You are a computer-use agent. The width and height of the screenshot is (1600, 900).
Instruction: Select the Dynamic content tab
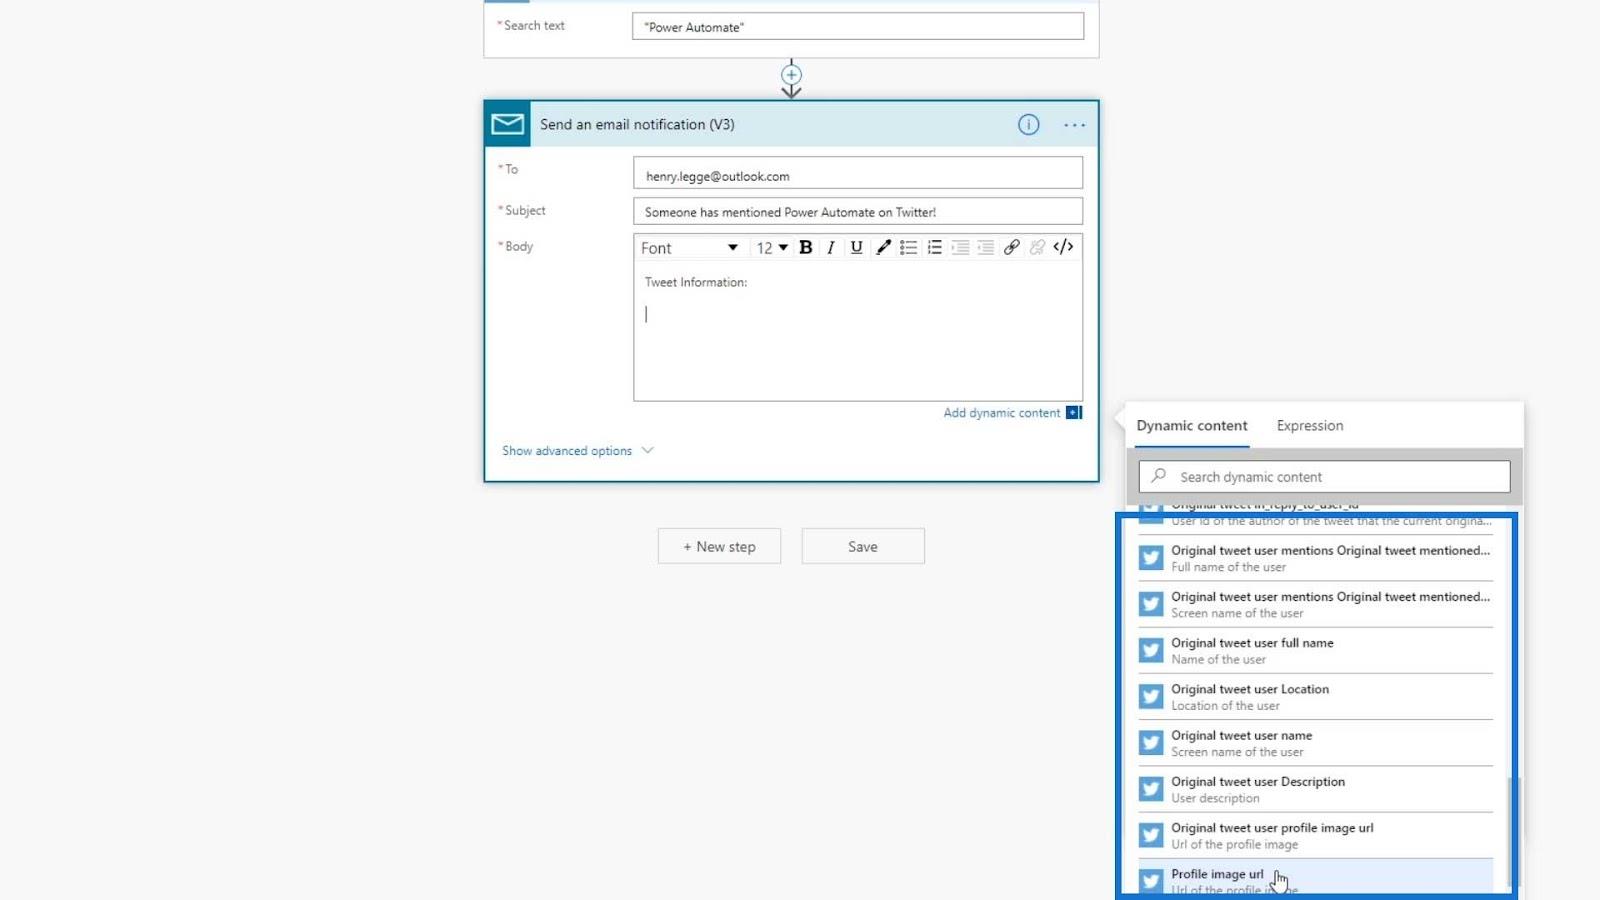tap(1191, 426)
